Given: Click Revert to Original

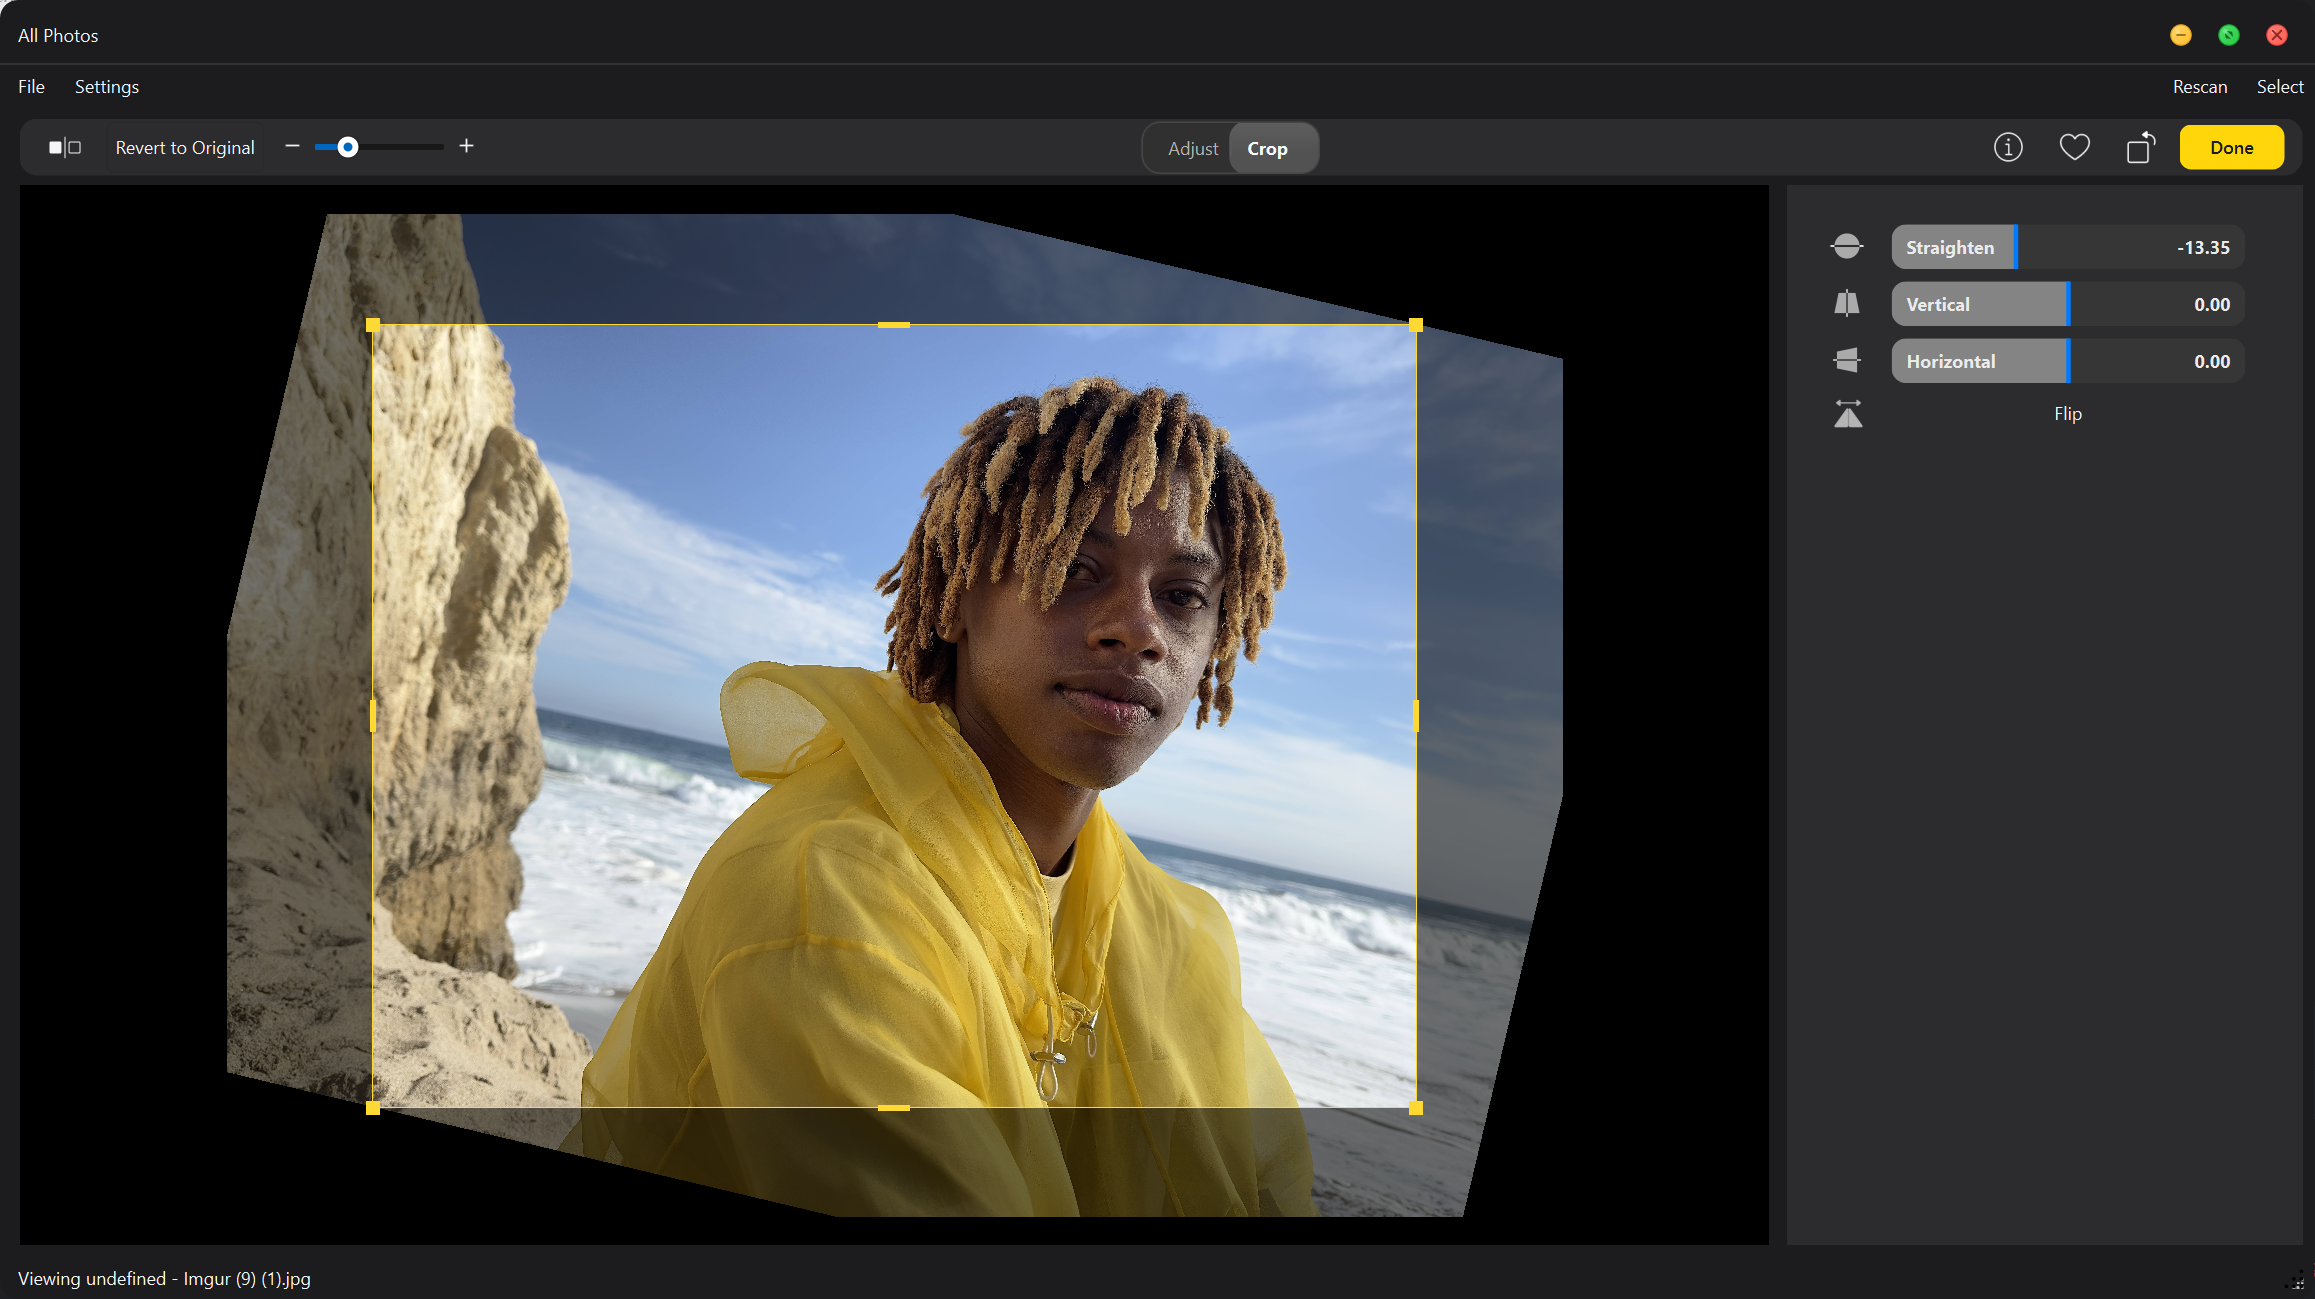Looking at the screenshot, I should coord(184,147).
